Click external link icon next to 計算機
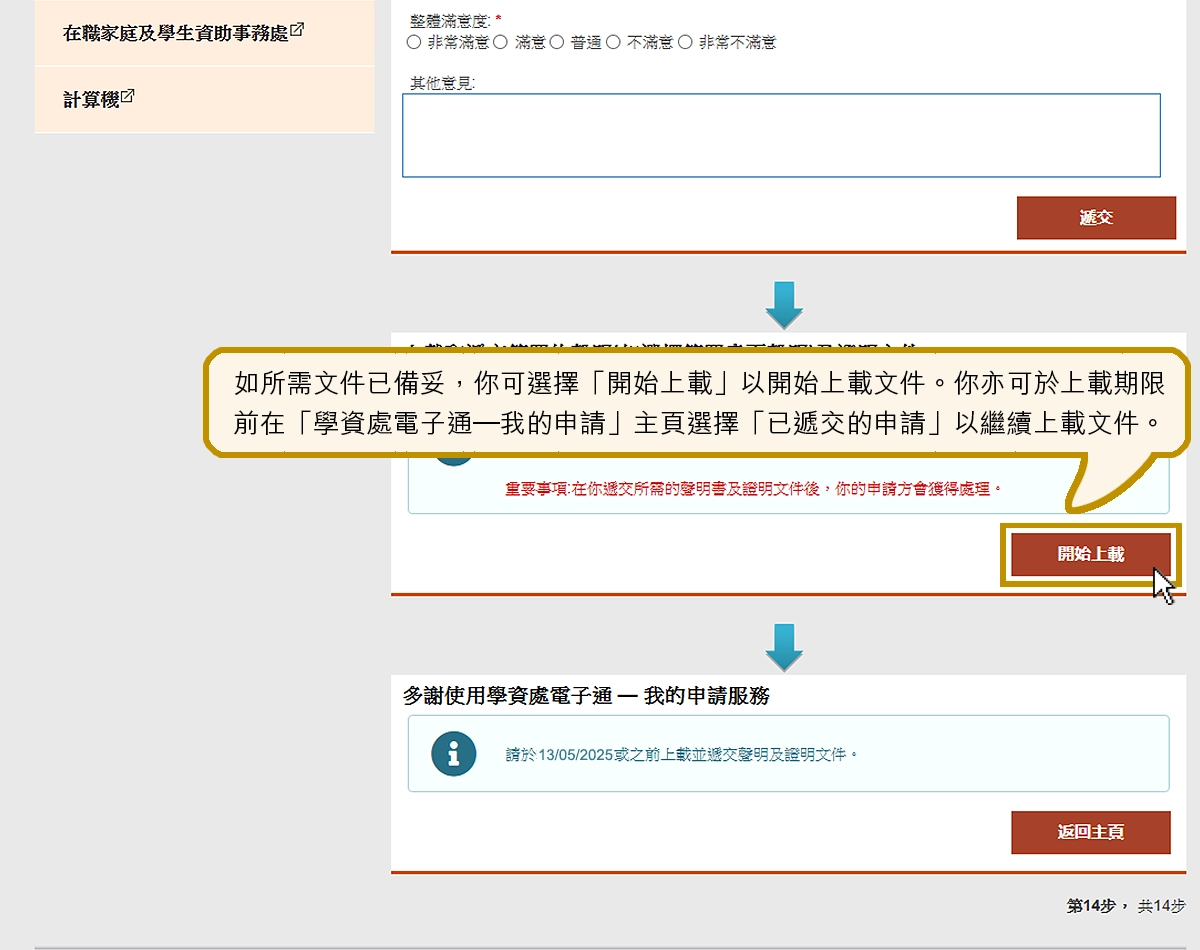1200x950 pixels. [128, 97]
